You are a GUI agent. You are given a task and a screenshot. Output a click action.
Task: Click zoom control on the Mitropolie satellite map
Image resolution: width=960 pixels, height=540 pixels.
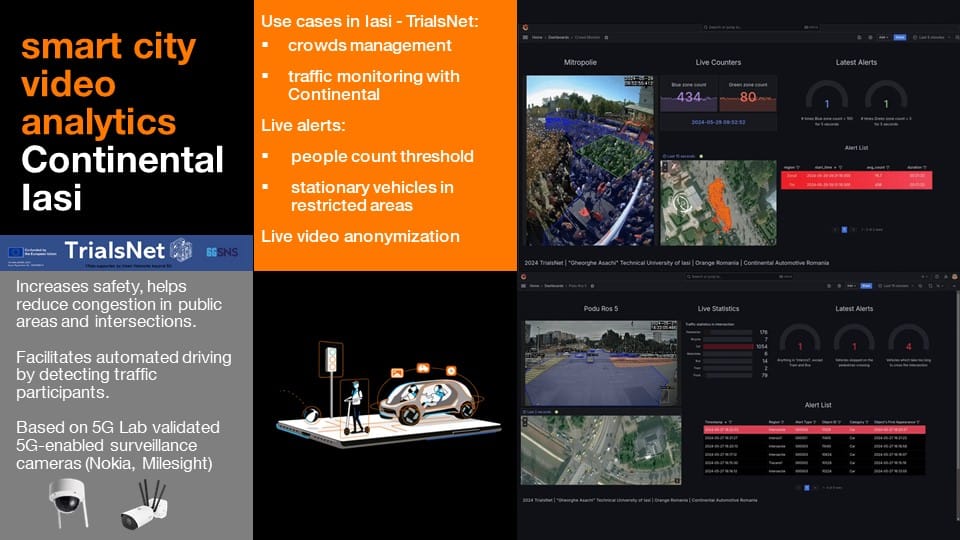point(665,167)
